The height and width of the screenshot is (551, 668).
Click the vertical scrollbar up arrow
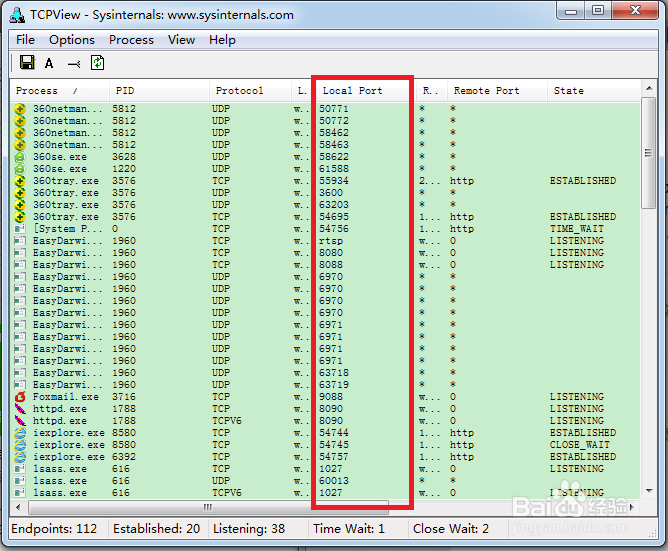coord(649,88)
